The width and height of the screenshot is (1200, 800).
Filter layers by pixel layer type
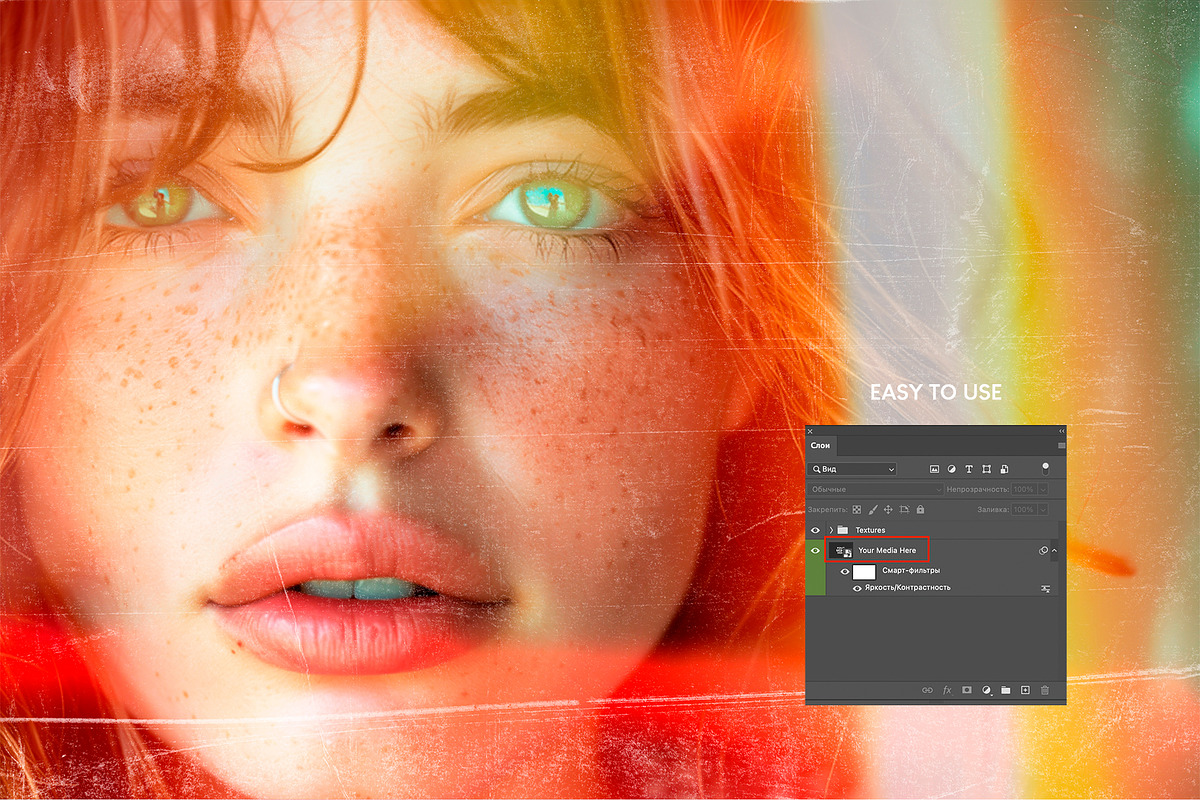(934, 469)
